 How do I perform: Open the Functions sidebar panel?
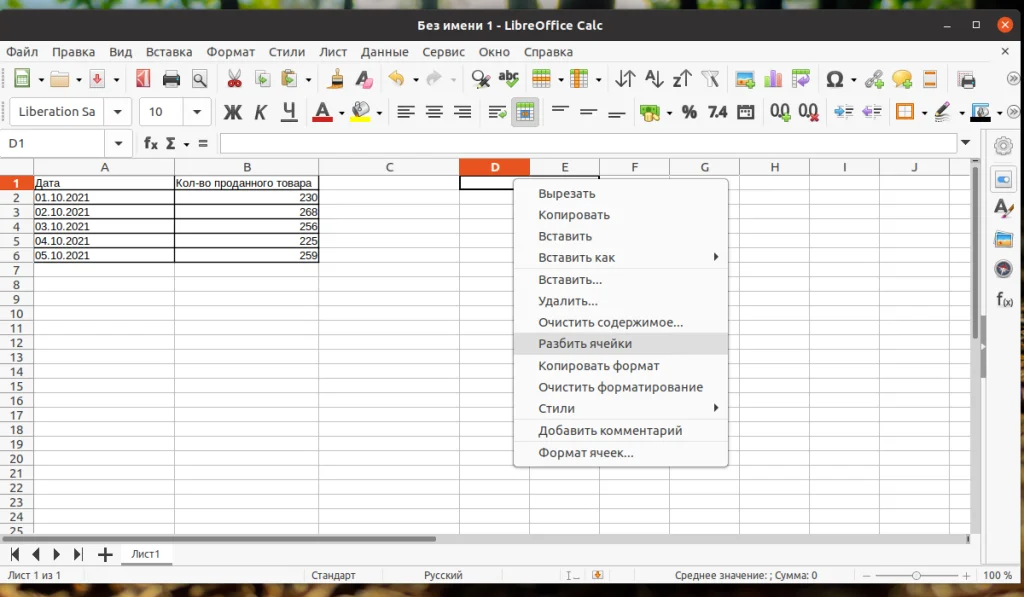coord(1003,297)
